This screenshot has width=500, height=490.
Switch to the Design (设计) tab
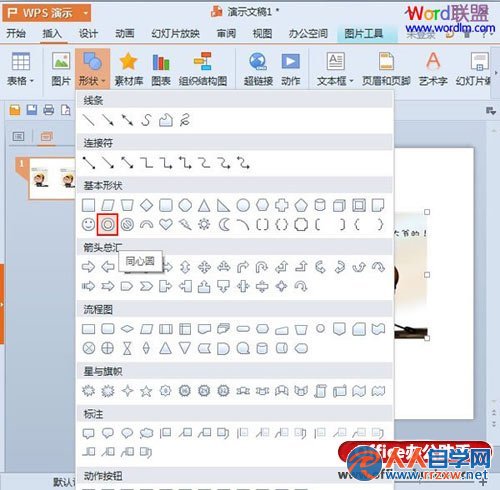(x=88, y=33)
